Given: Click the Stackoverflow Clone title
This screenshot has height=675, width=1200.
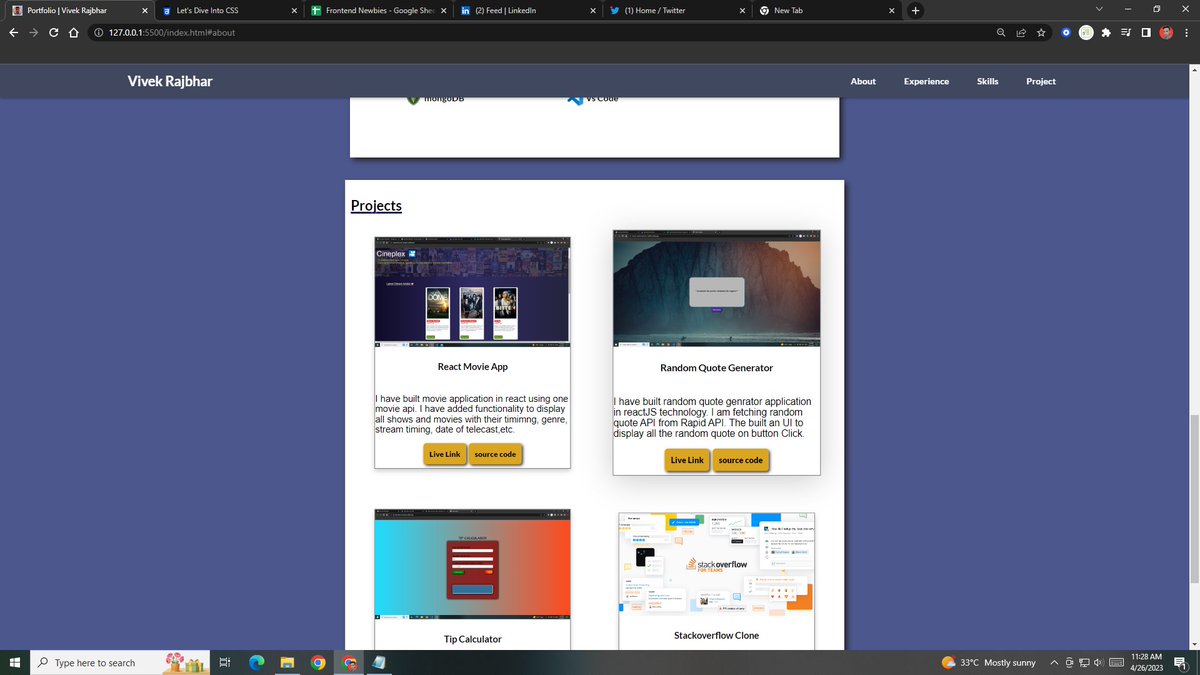Looking at the screenshot, I should pos(716,635).
